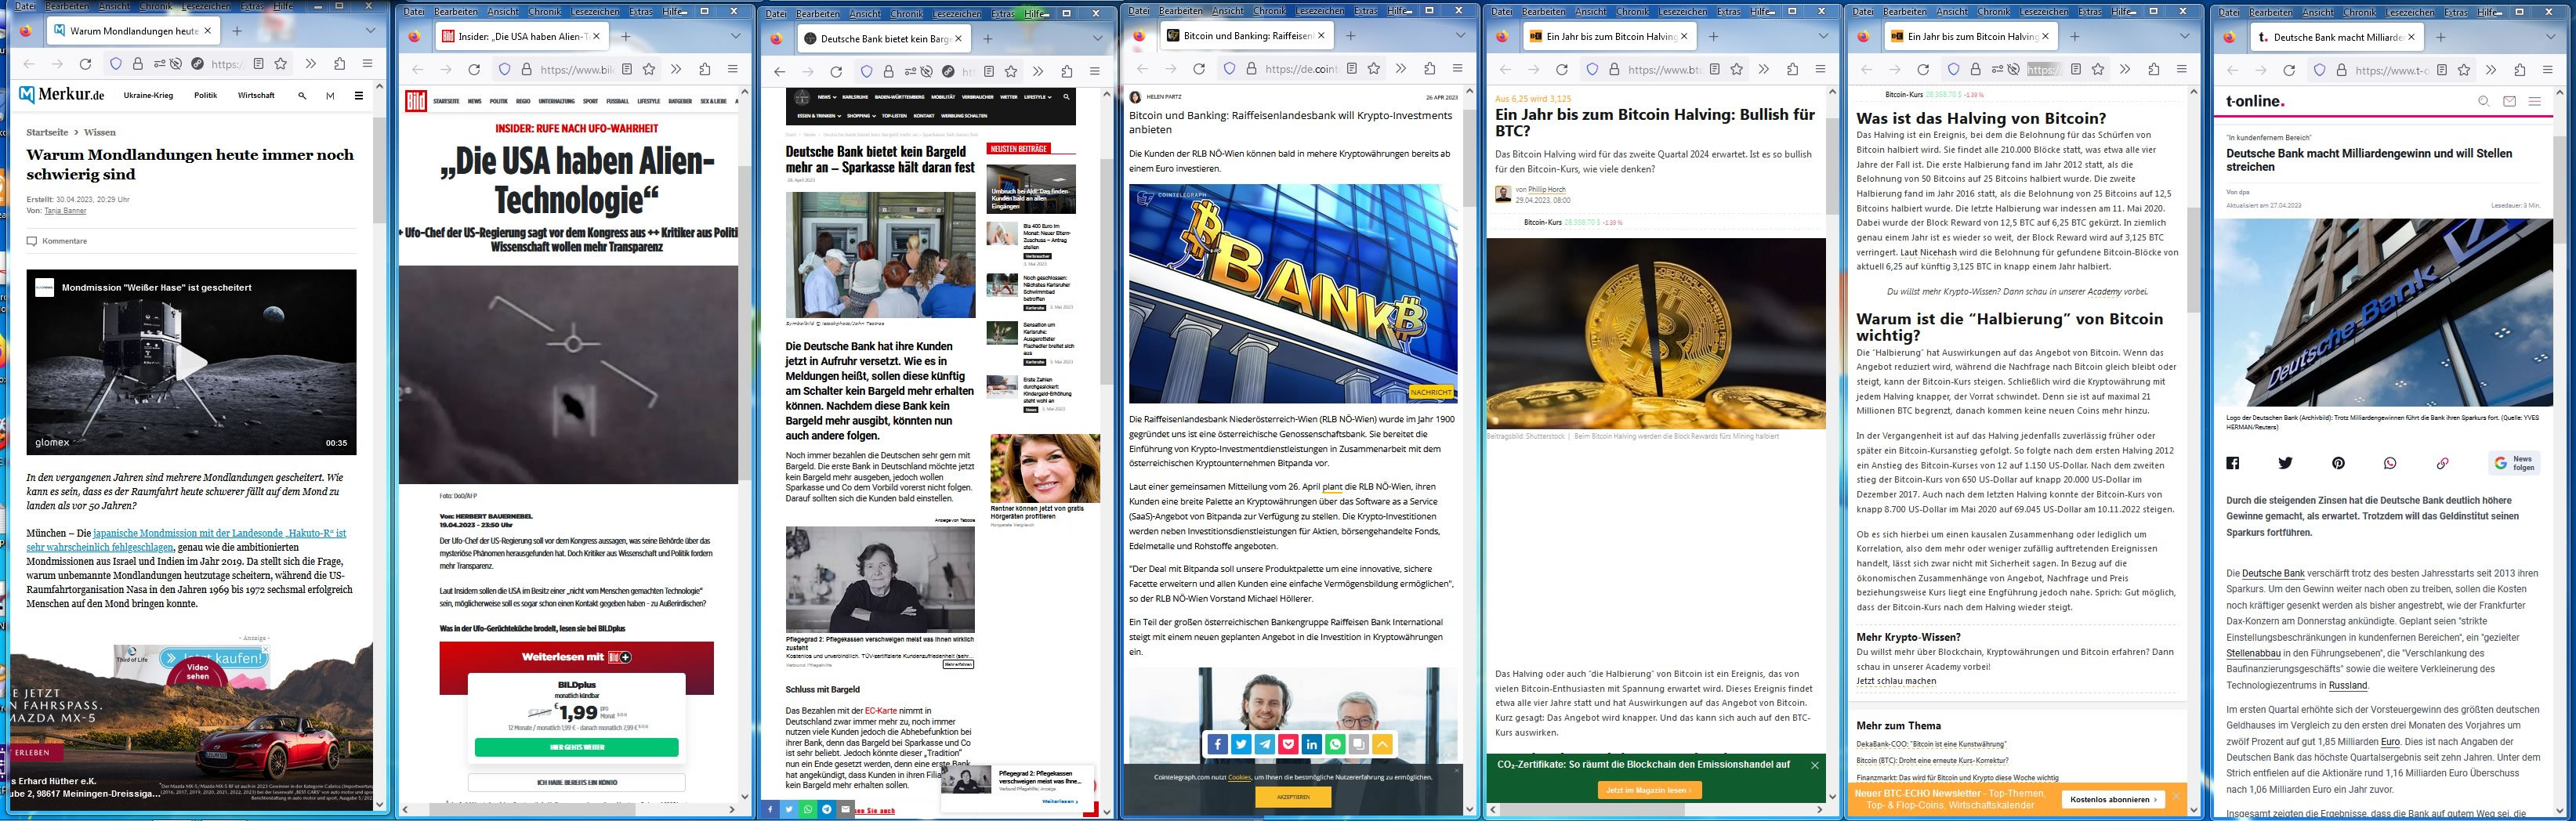Open Lesezeichen menu in BILD window
The width and height of the screenshot is (2576, 821).
[595, 12]
